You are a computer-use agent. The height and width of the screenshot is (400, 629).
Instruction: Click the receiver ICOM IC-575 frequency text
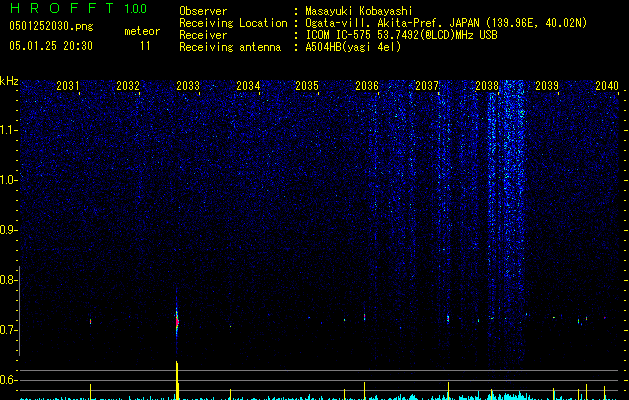401,35
